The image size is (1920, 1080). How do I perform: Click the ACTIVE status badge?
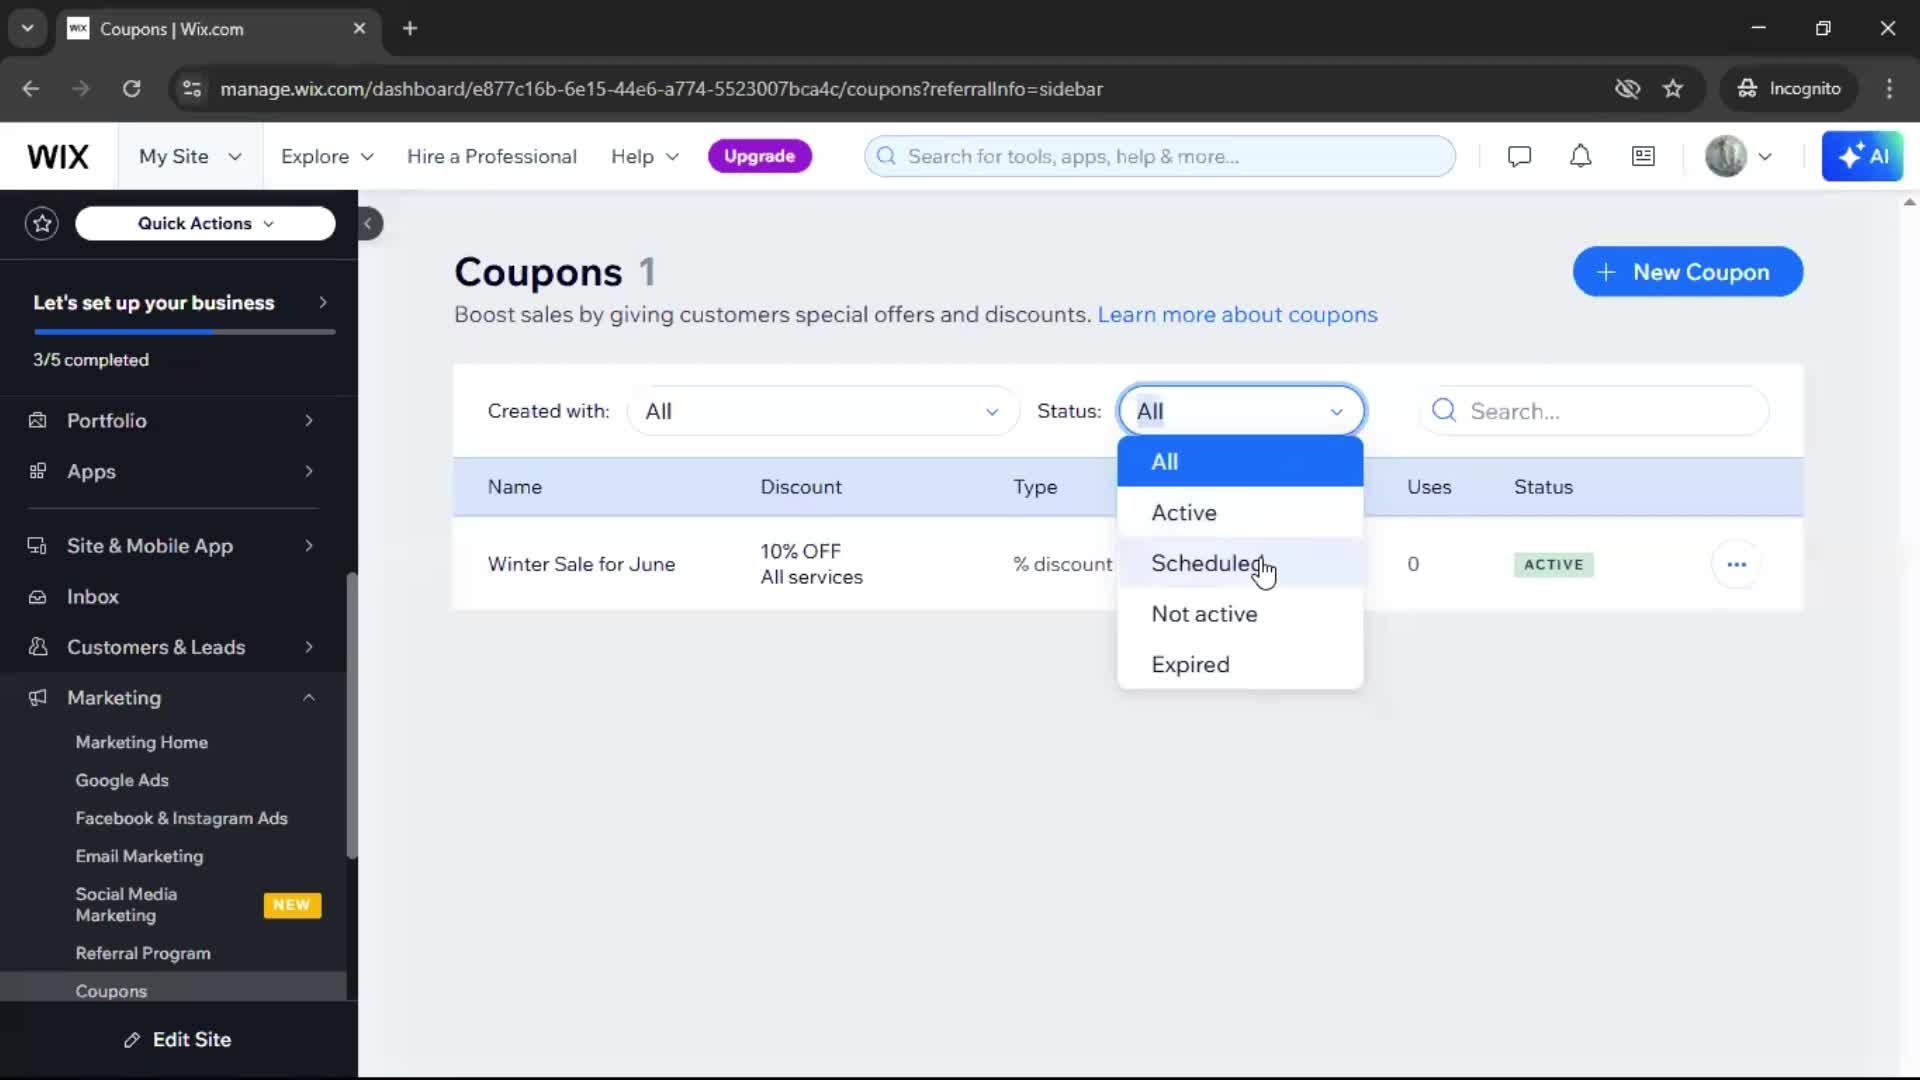(x=1553, y=564)
